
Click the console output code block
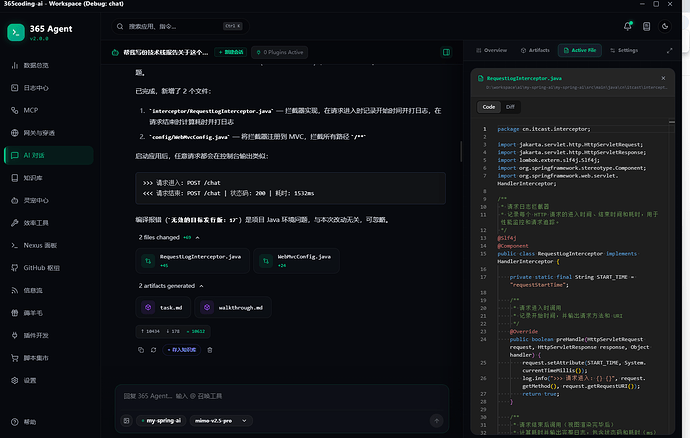click(x=290, y=188)
